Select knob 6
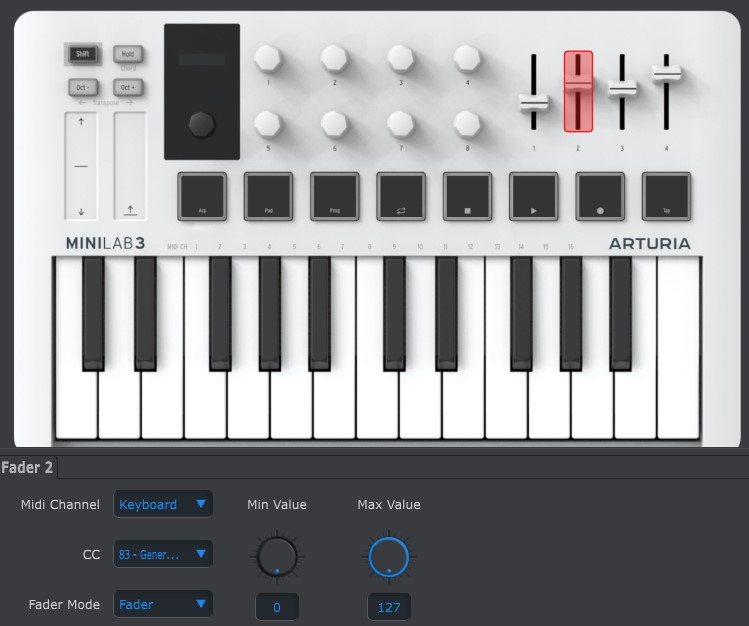 [334, 124]
